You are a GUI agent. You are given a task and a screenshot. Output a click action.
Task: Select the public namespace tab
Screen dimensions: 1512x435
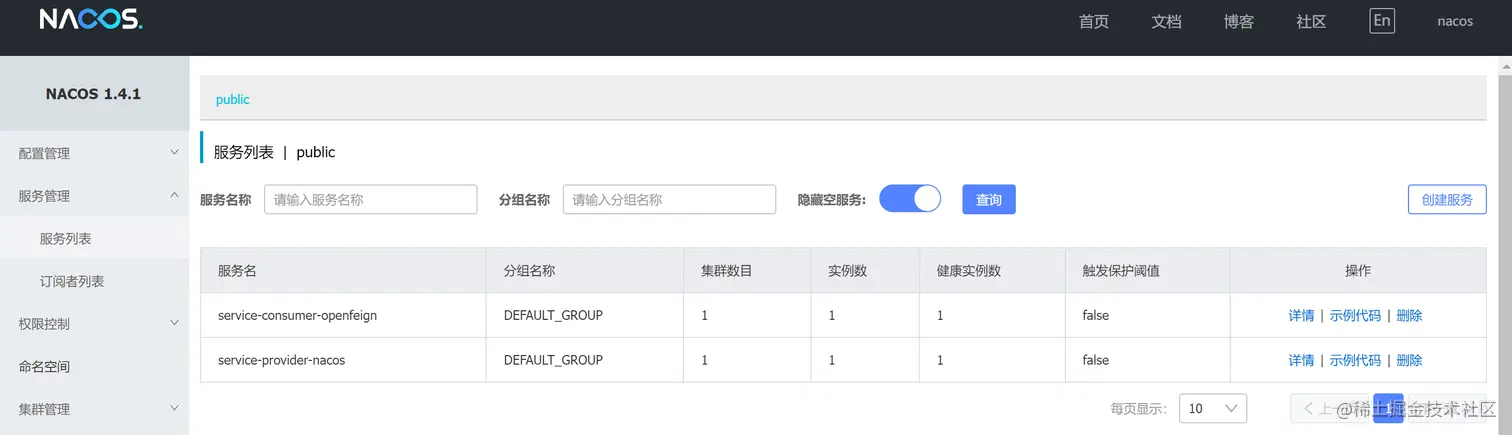tap(233, 99)
